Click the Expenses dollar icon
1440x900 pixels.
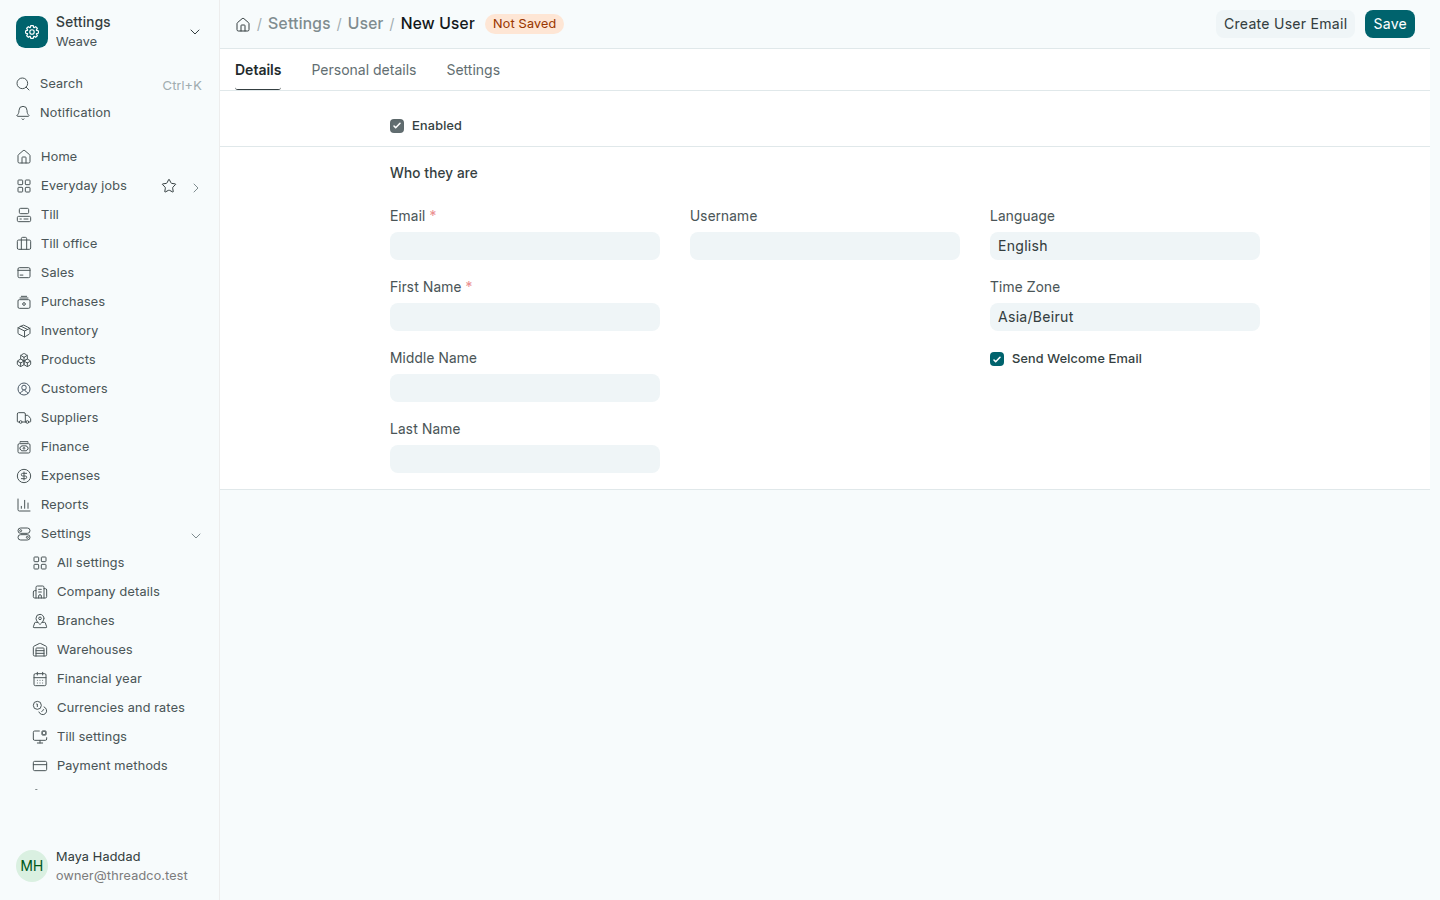(x=24, y=476)
